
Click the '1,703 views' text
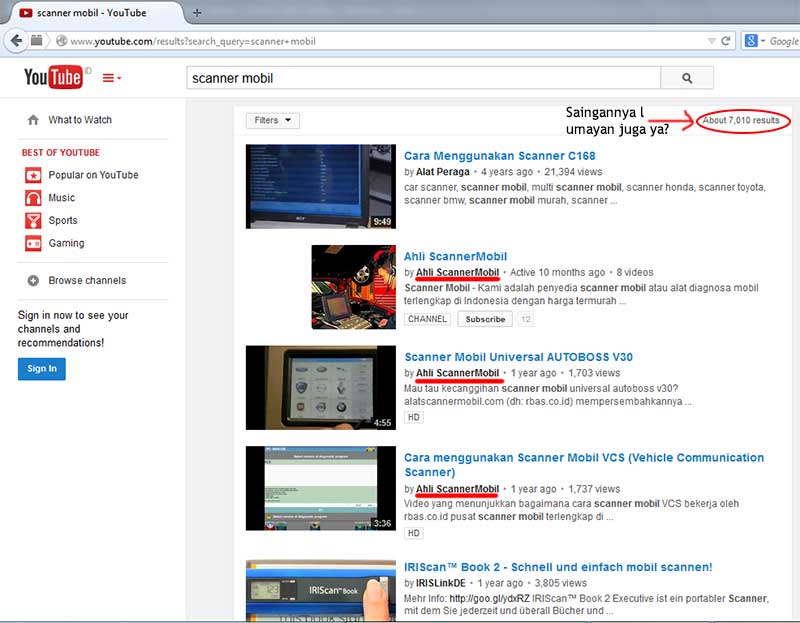(x=594, y=373)
